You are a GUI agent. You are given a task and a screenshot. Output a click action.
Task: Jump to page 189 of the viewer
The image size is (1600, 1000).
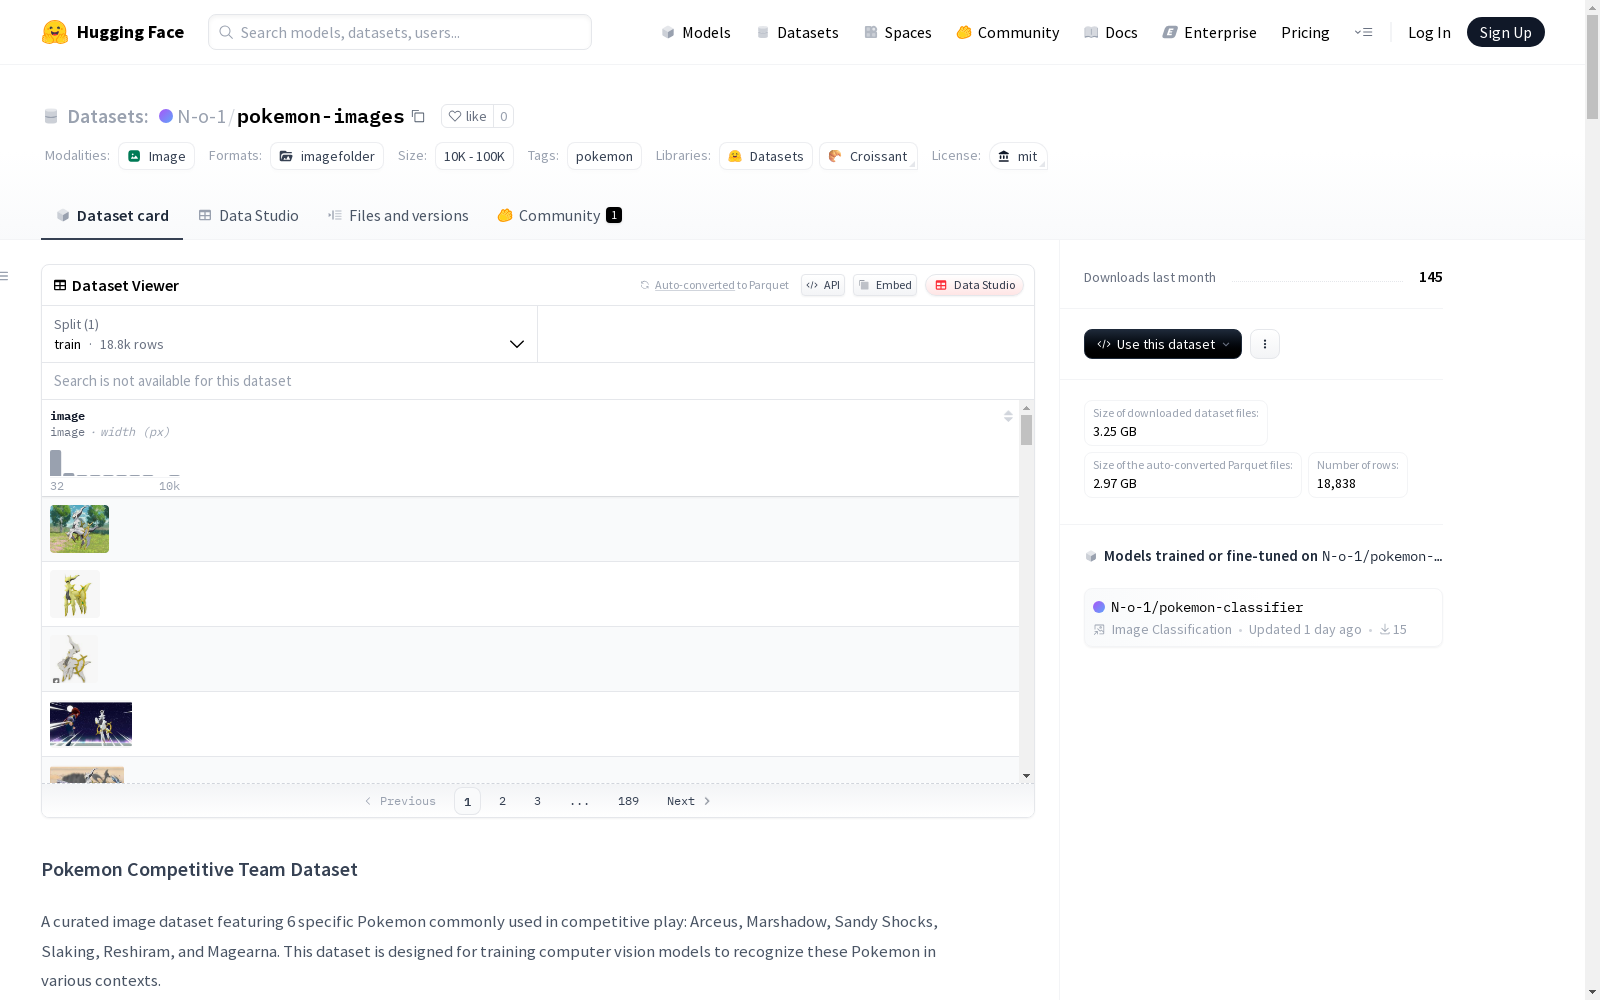(628, 801)
